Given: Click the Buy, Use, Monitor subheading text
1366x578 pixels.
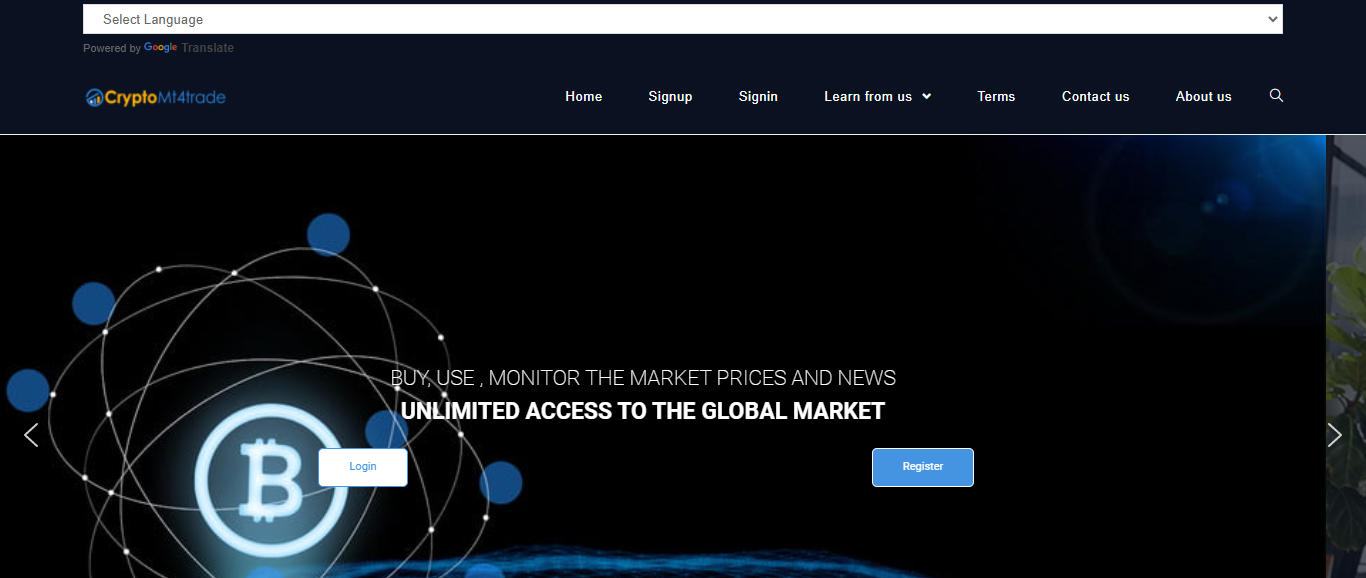Looking at the screenshot, I should pos(642,378).
